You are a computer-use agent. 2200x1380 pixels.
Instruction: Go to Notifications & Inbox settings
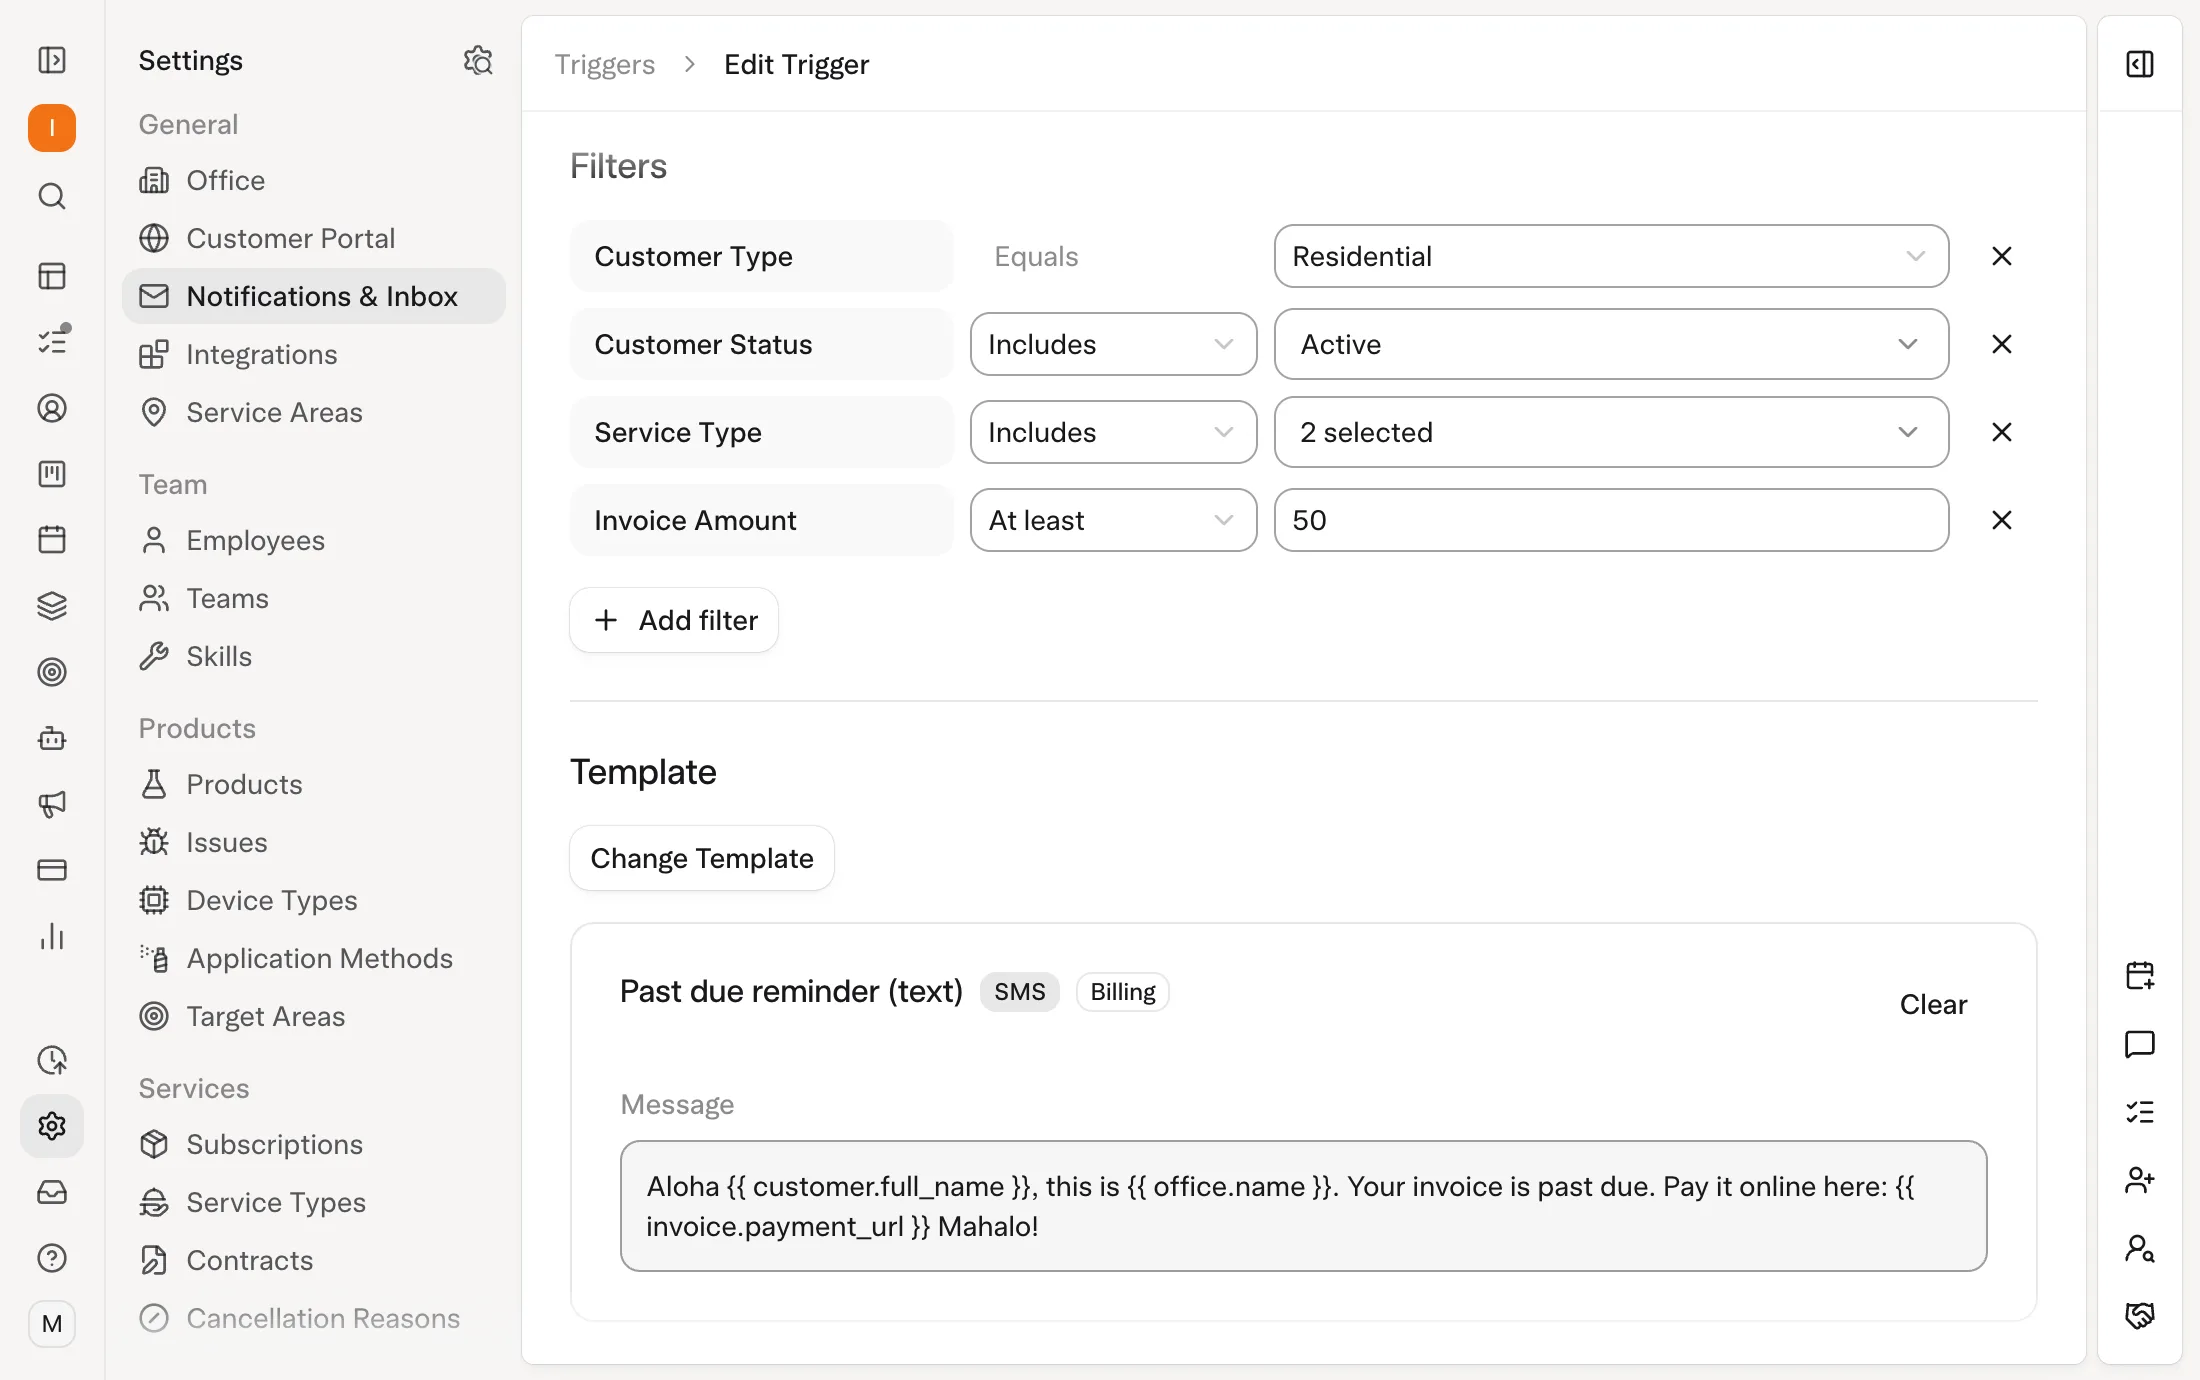pyautogui.click(x=314, y=296)
